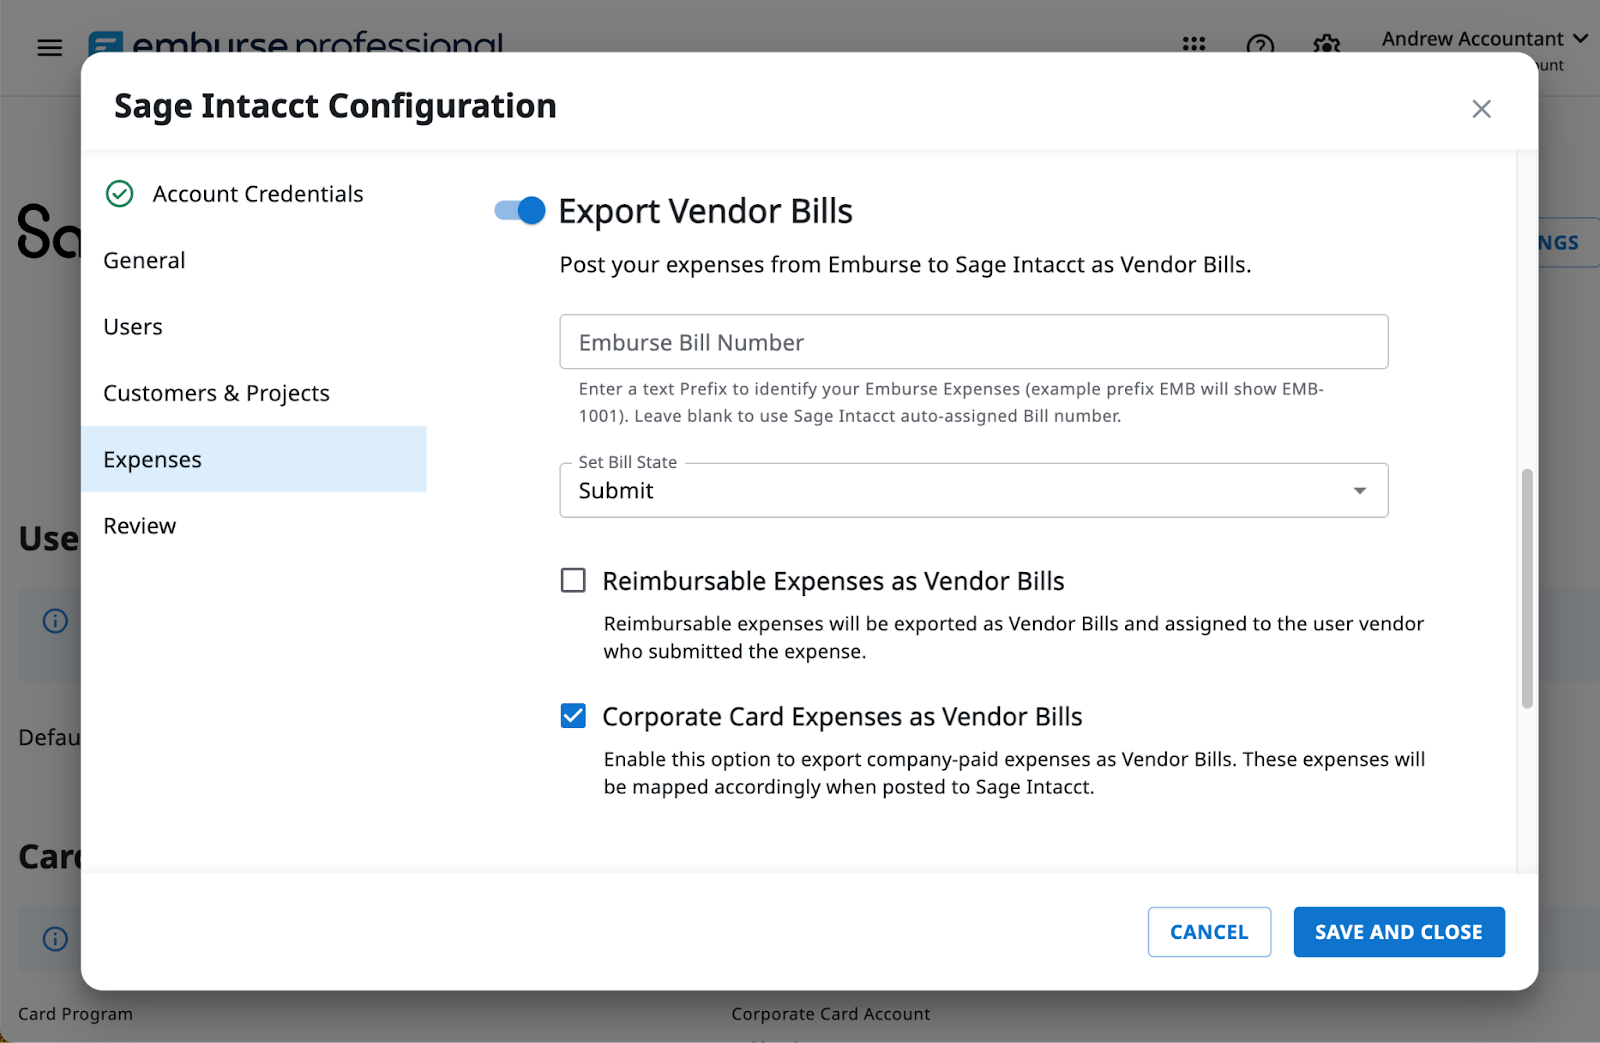Open the apps grid icon
This screenshot has height=1043, width=1600.
point(1193,44)
